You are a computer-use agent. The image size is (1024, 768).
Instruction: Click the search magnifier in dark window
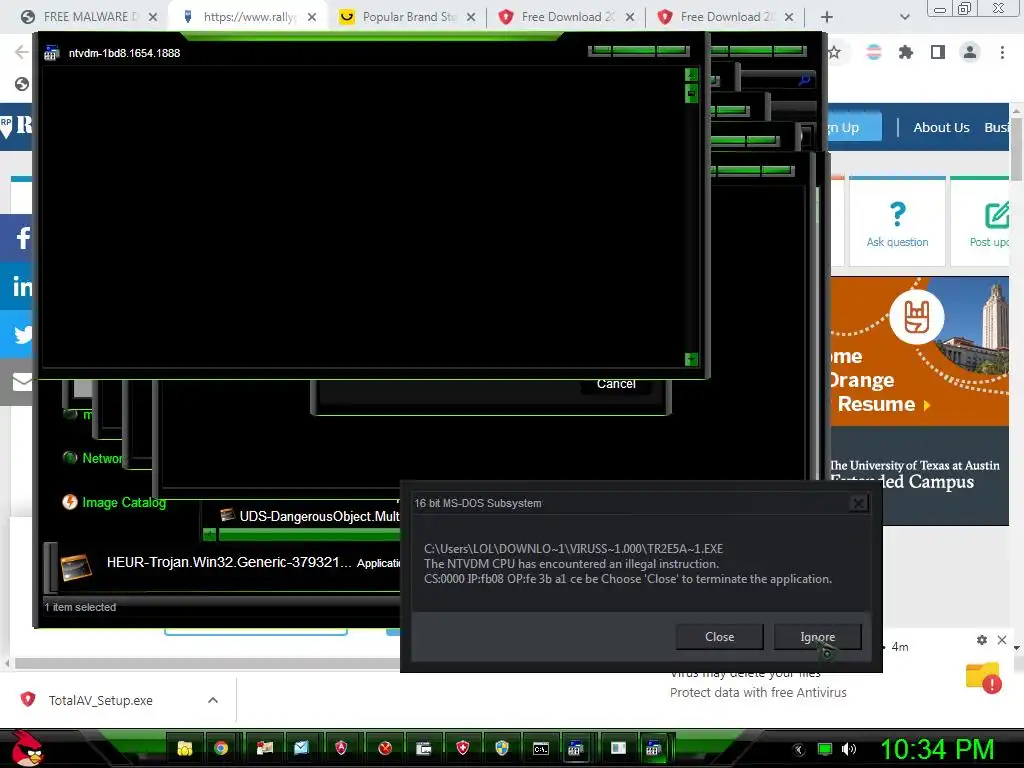805,80
